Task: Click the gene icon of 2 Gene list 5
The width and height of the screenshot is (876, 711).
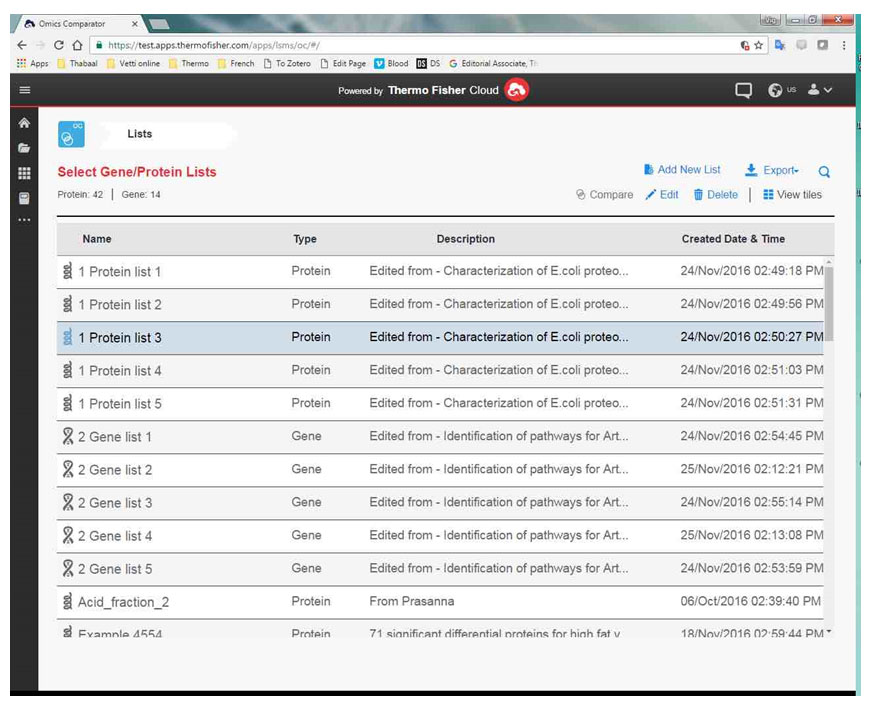Action: 68,567
